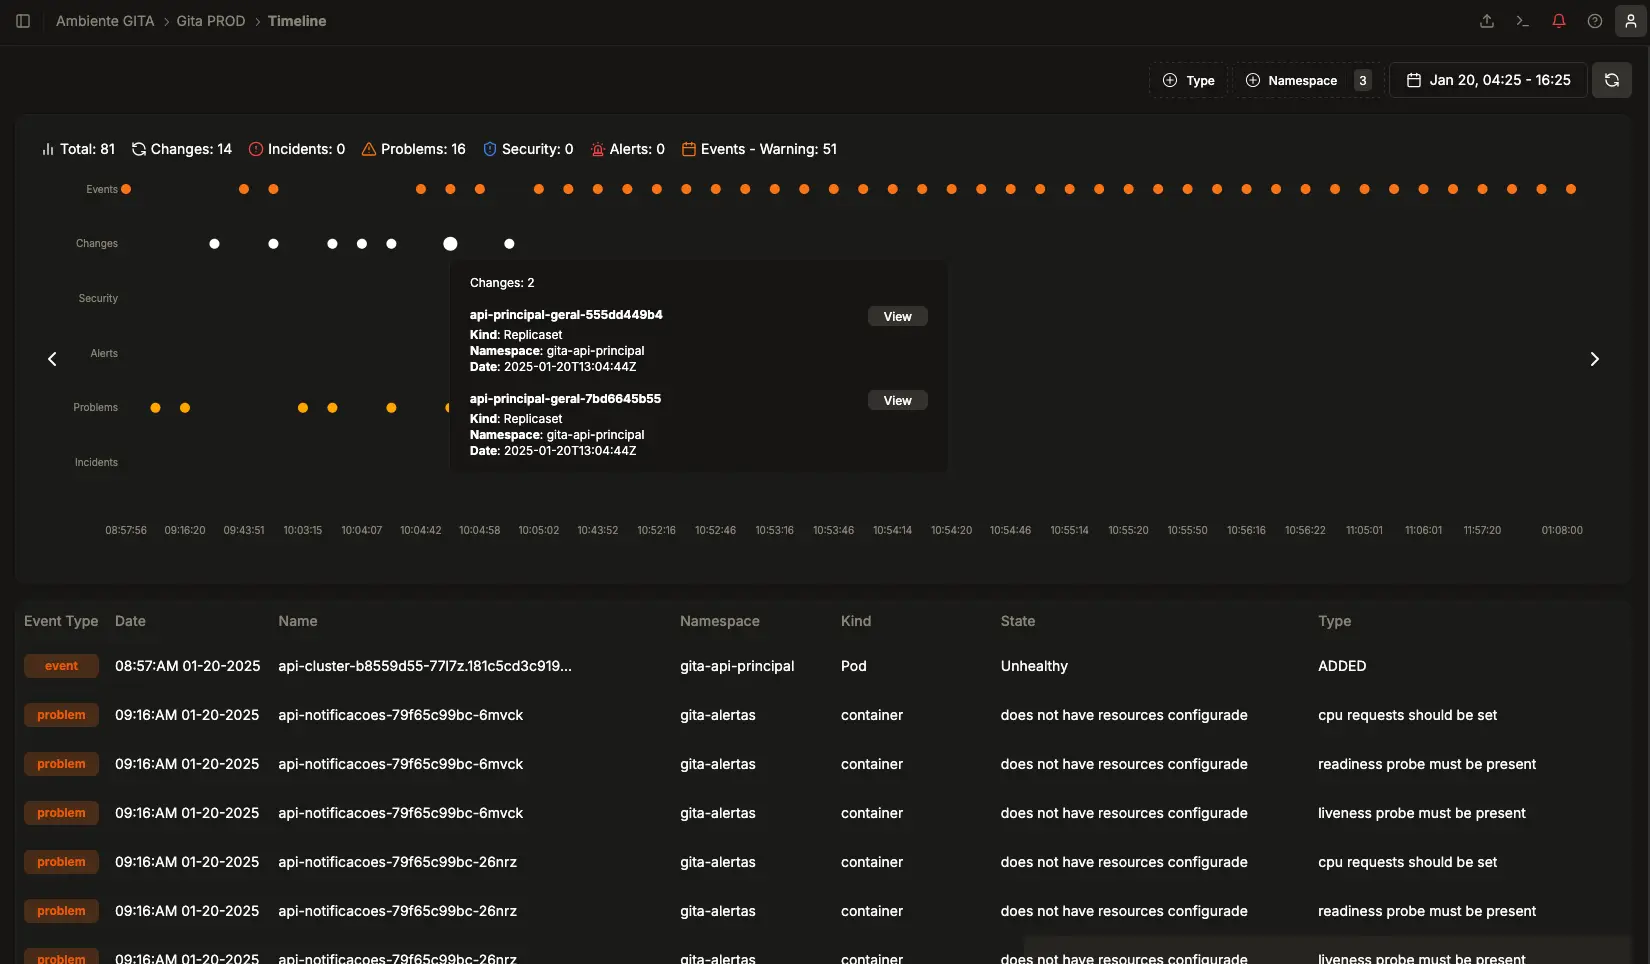Open date range Jan 20, 04:25 - 16:25

click(1488, 80)
